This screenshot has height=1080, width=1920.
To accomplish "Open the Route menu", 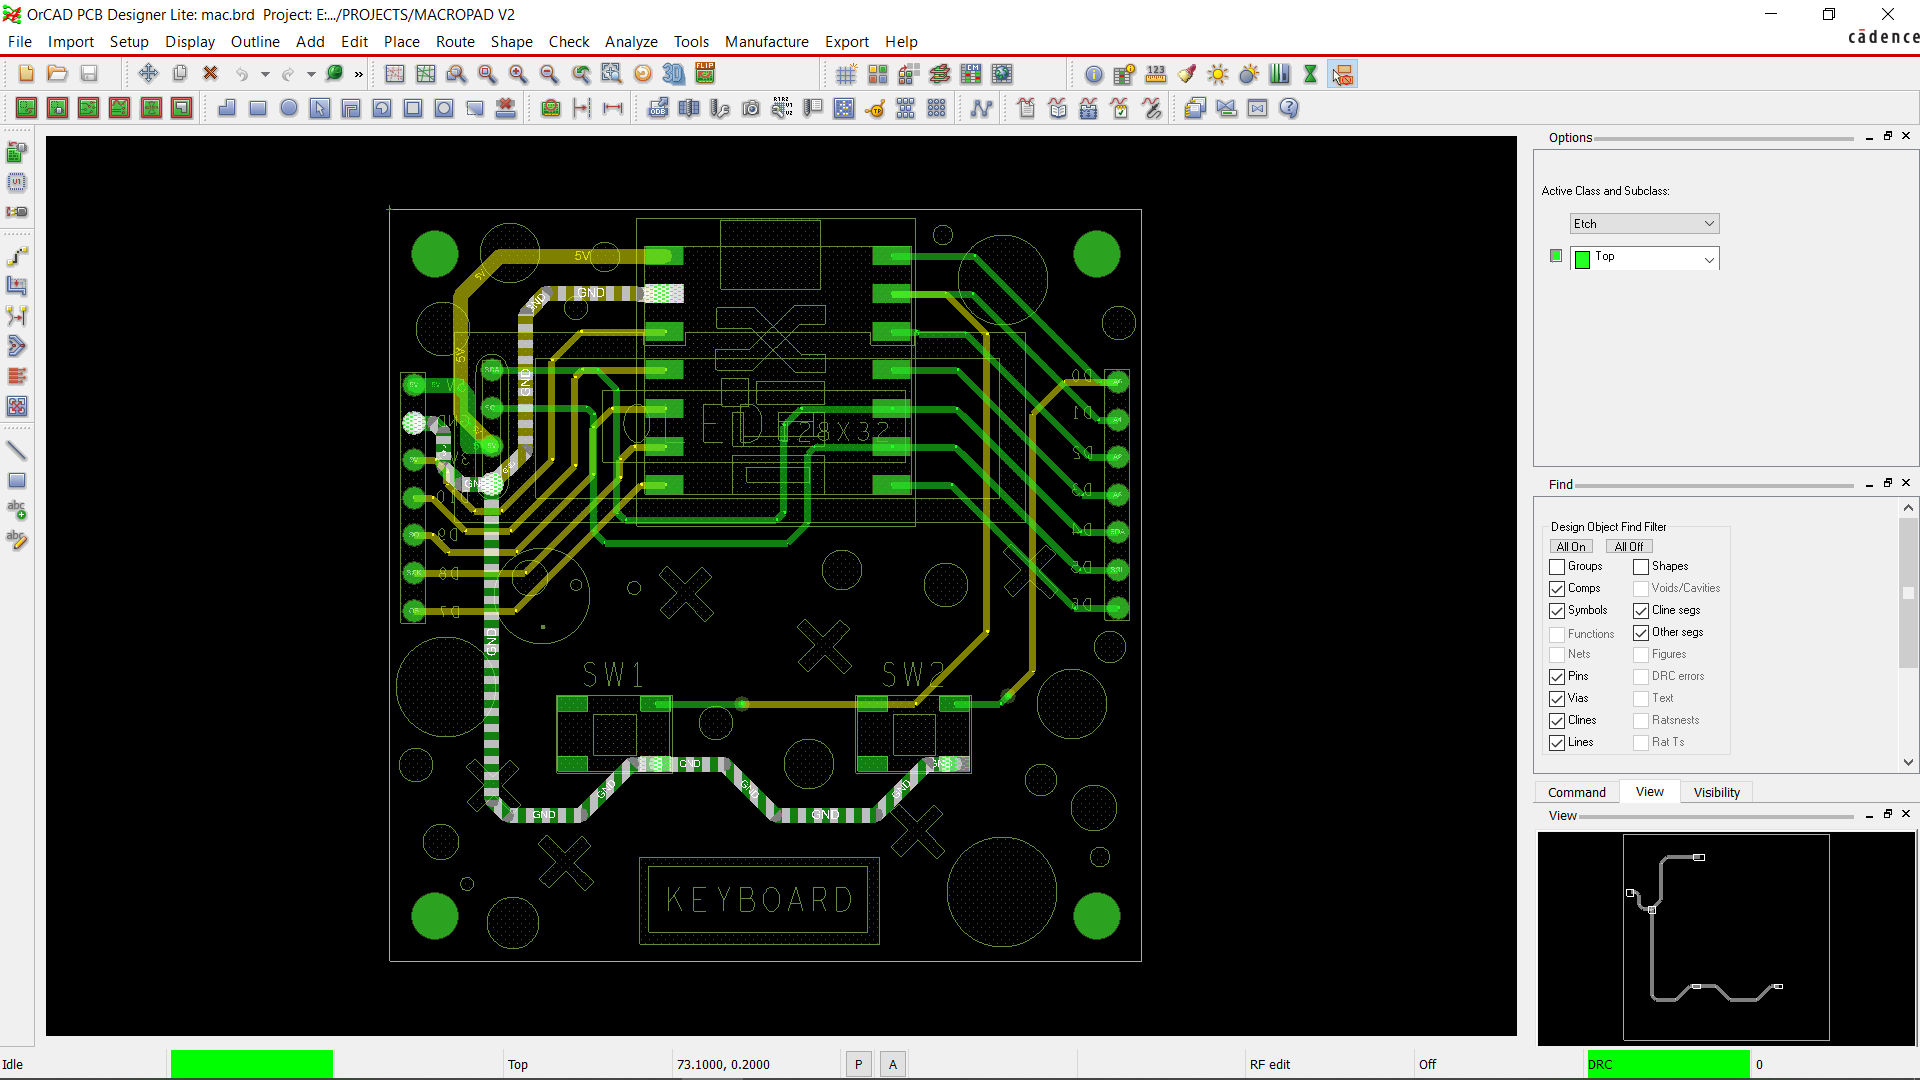I will click(455, 42).
